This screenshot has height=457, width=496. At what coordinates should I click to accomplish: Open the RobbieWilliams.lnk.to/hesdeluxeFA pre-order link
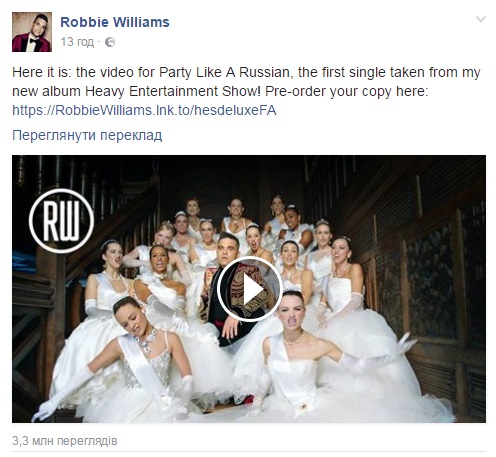click(144, 110)
